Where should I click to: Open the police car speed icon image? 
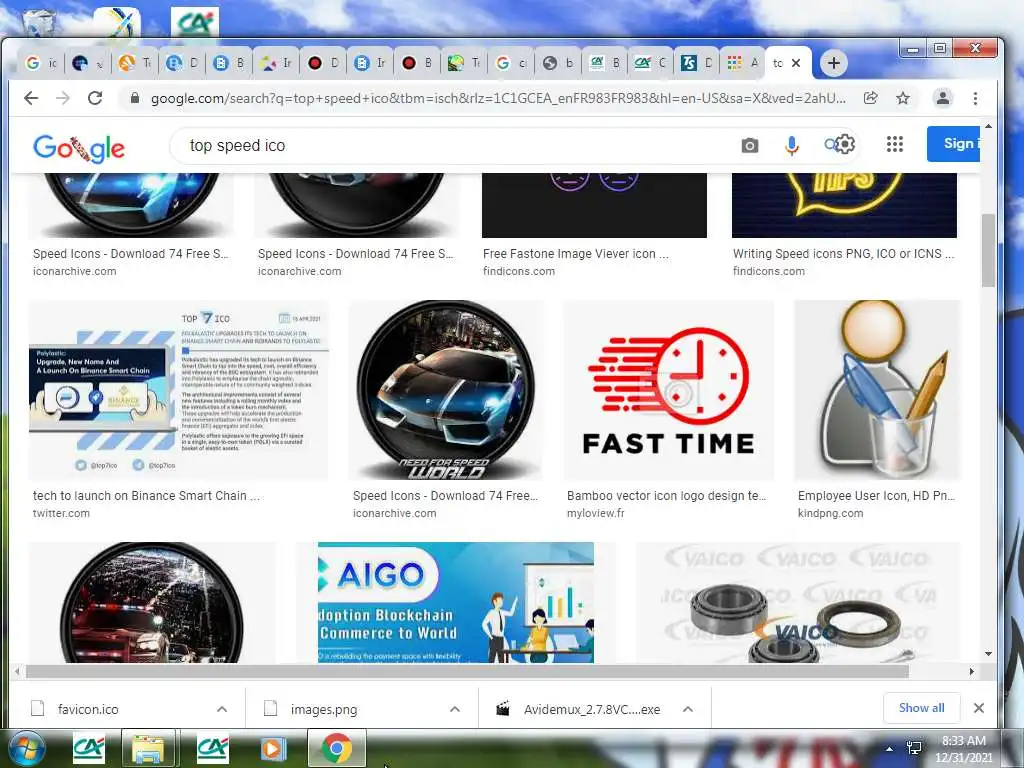pyautogui.click(x=152, y=602)
